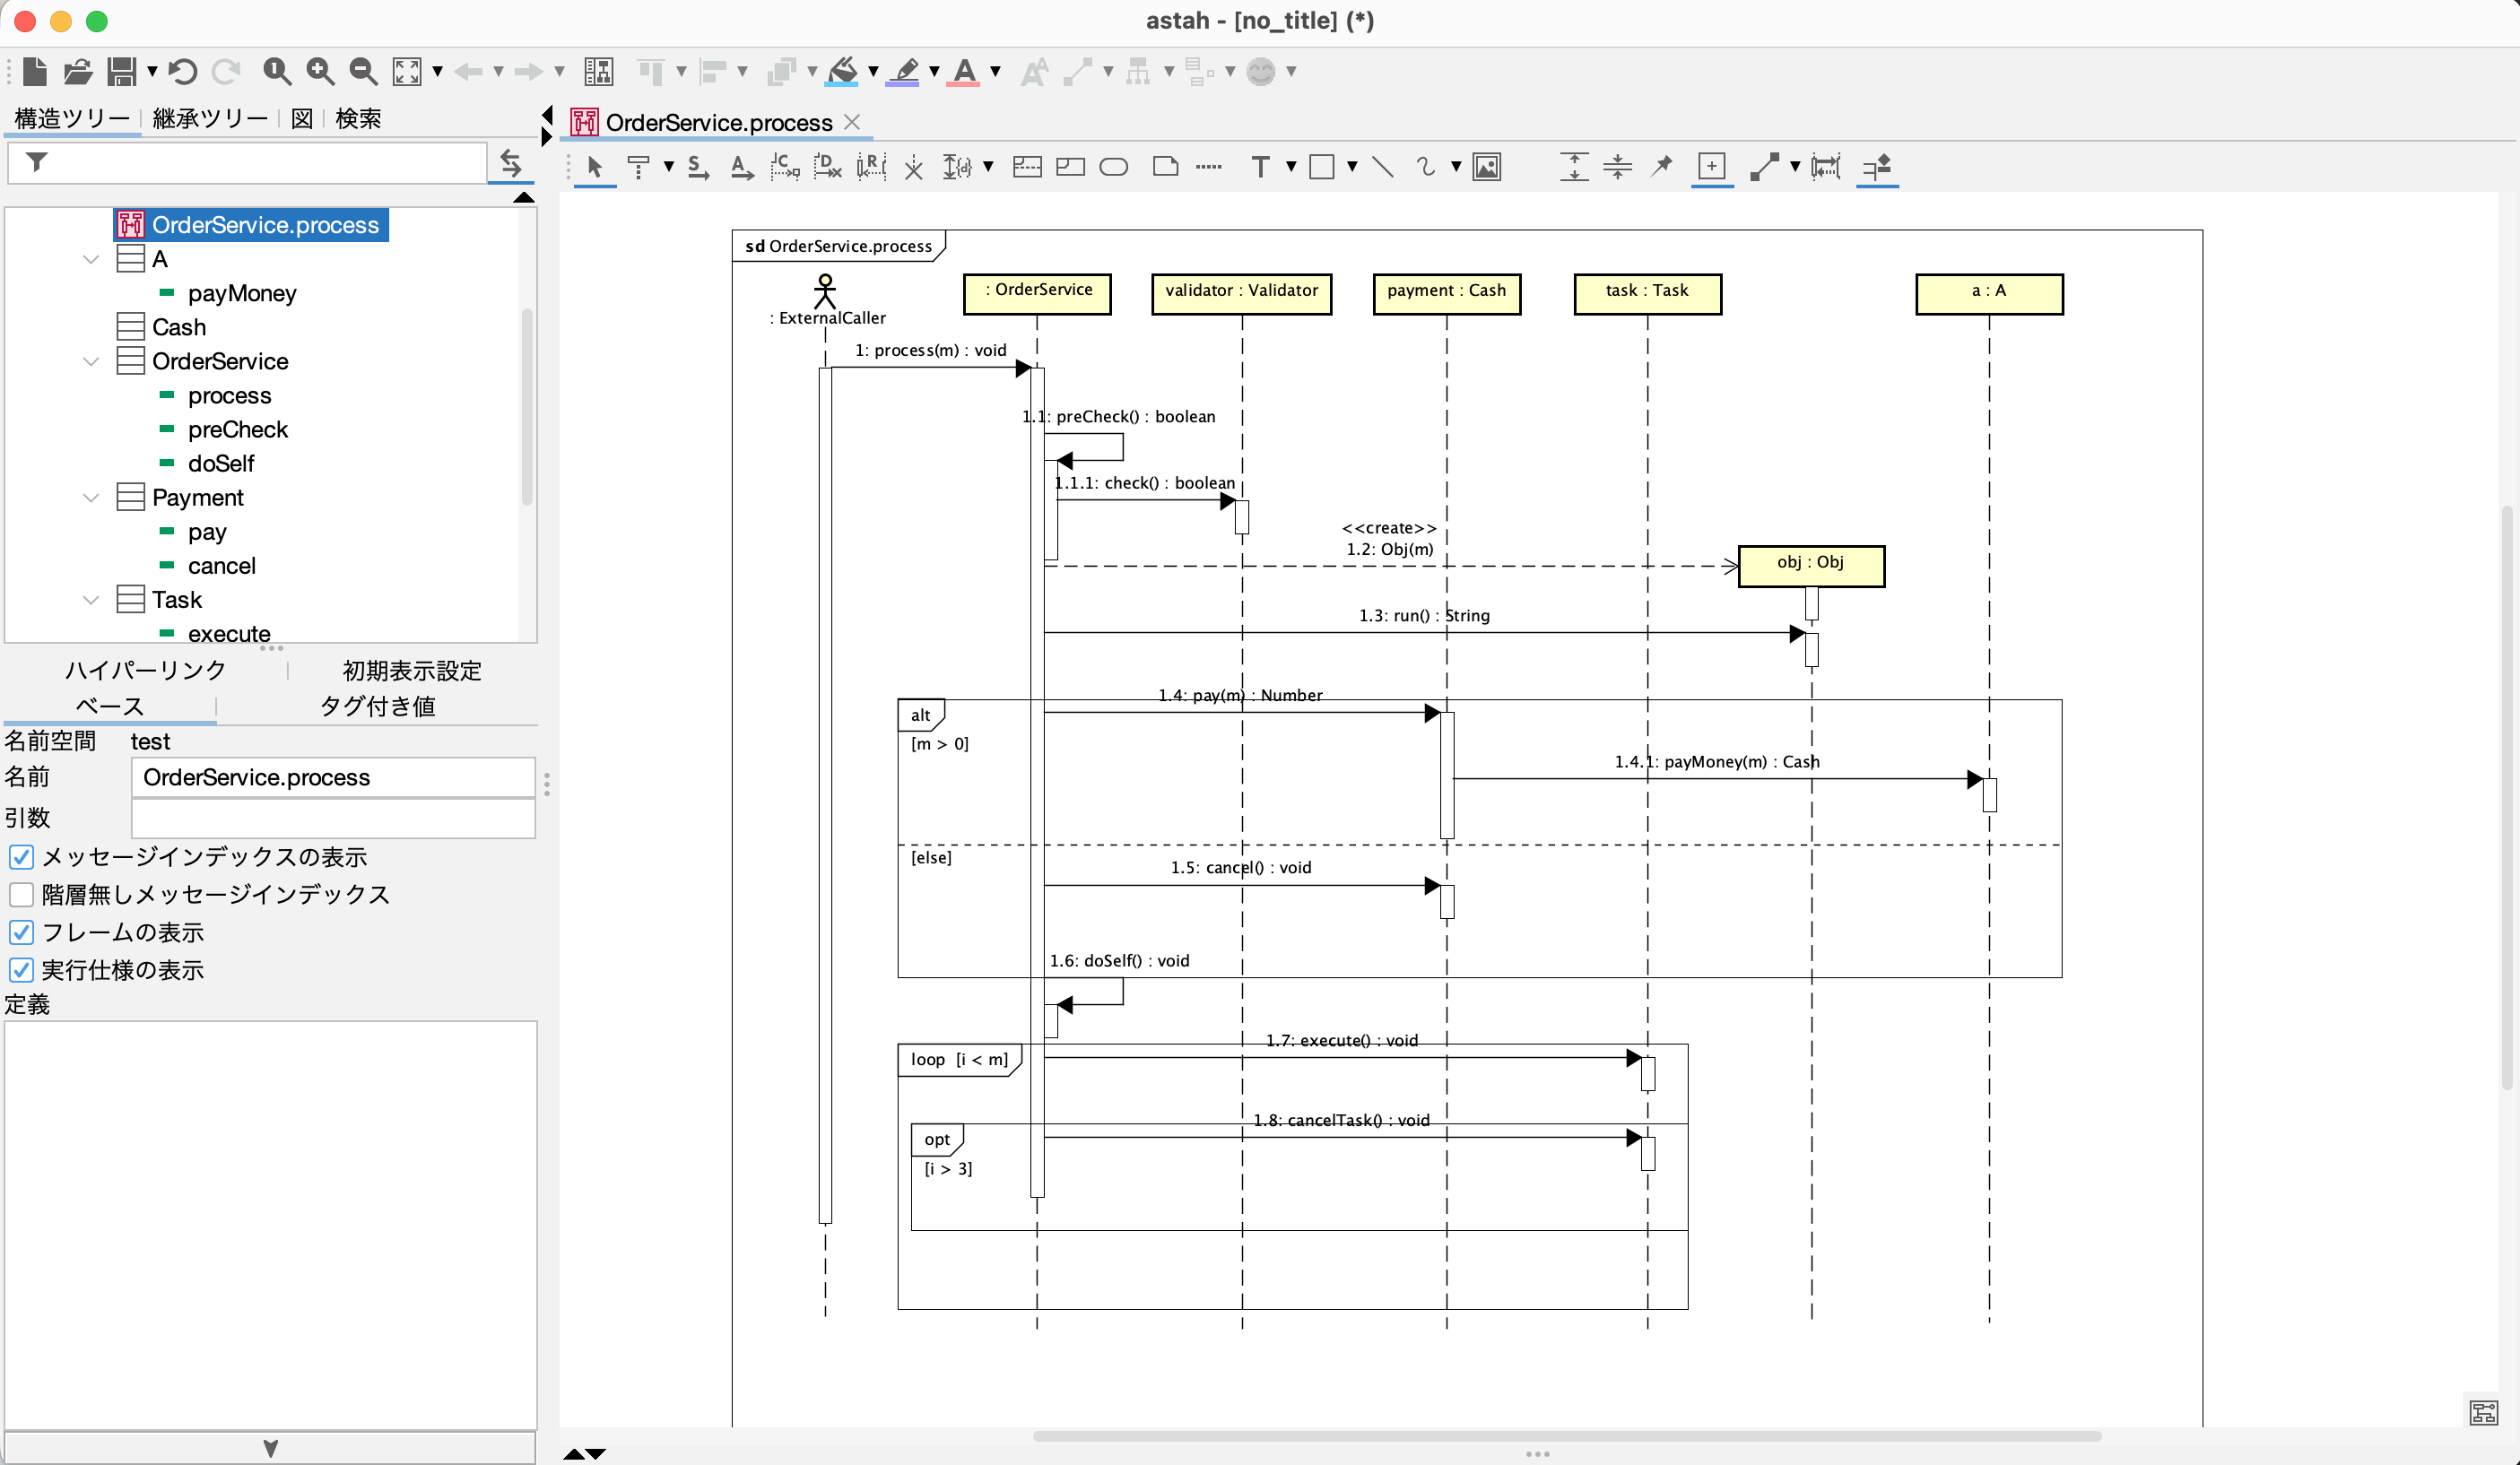Select the Note tool
The height and width of the screenshot is (1465, 2520).
(1165, 167)
